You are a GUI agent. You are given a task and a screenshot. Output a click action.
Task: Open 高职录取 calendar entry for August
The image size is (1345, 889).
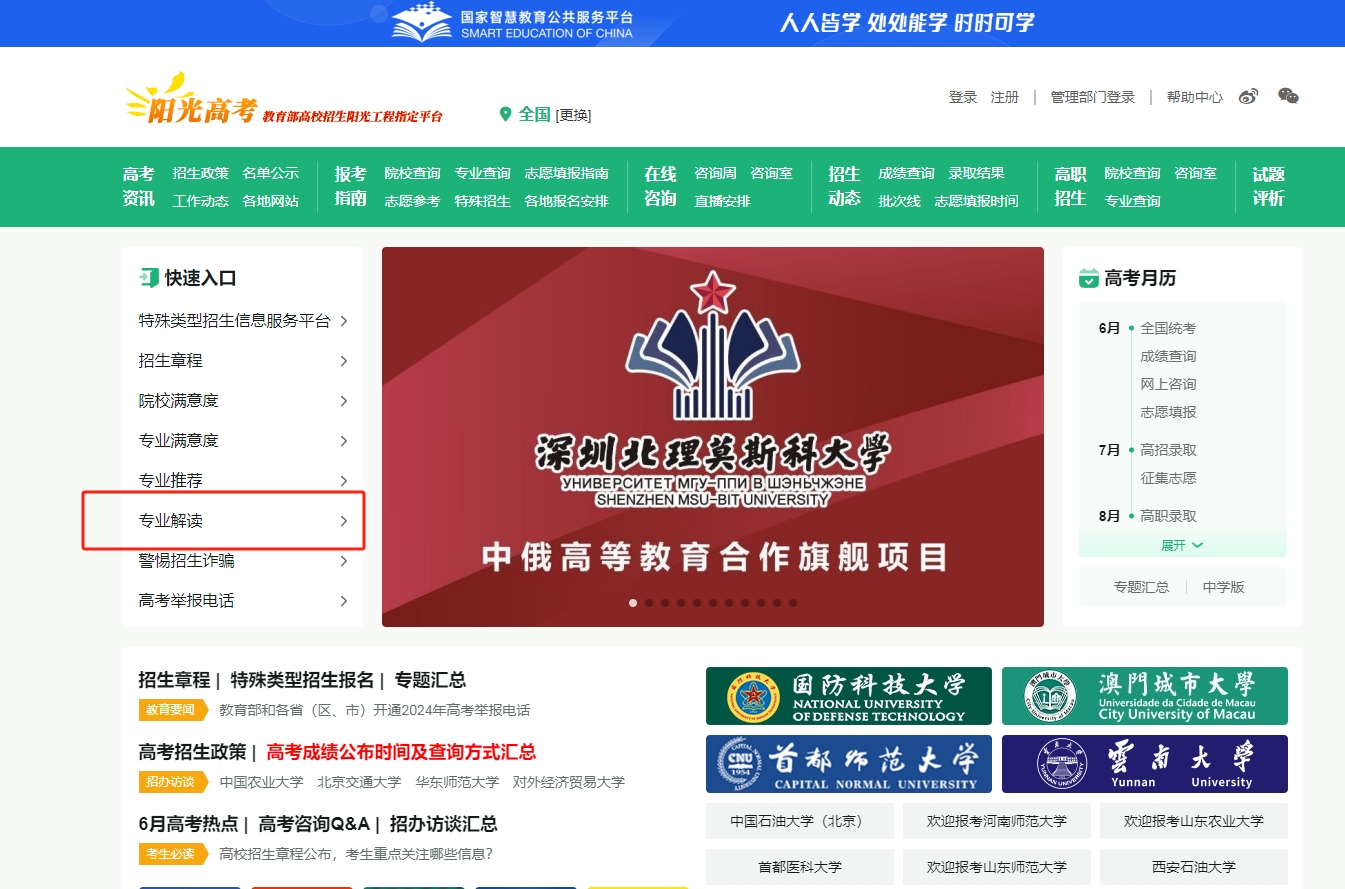[1168, 516]
